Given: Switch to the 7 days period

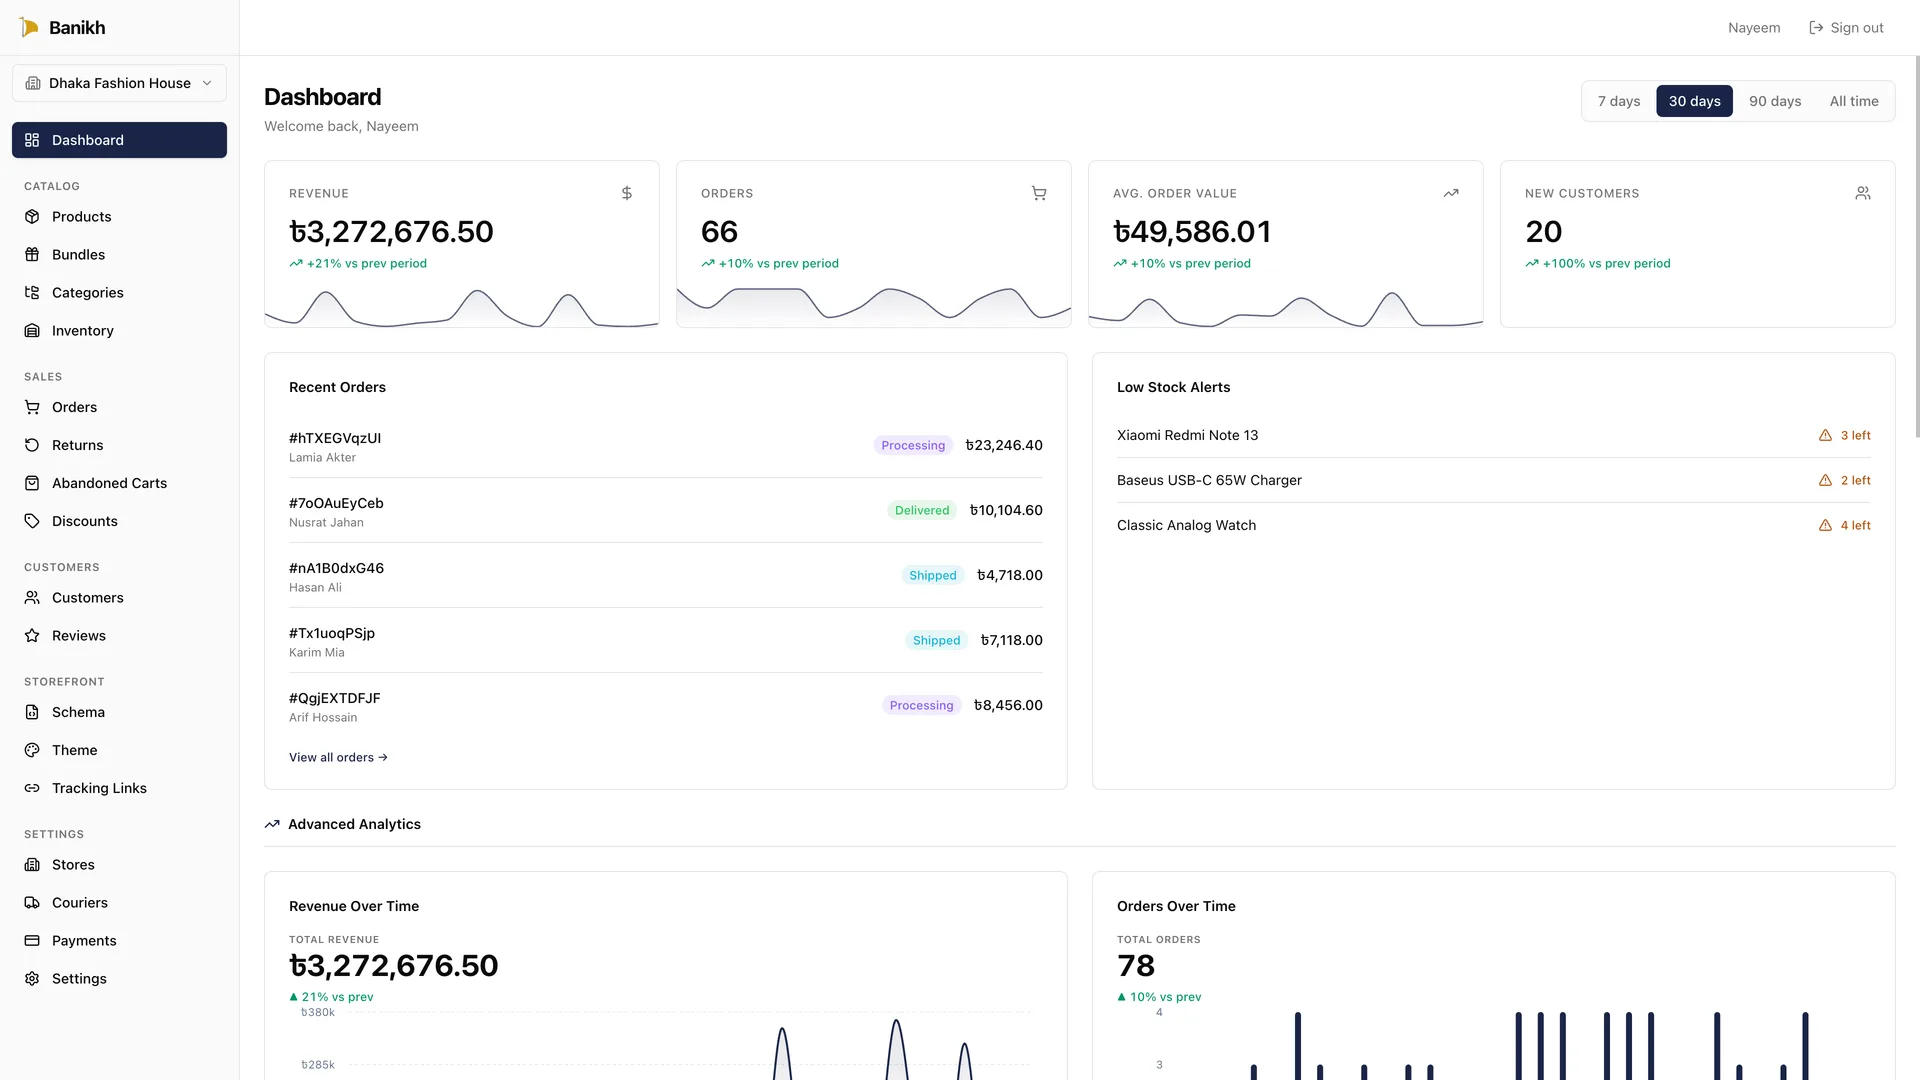Looking at the screenshot, I should click(x=1619, y=101).
